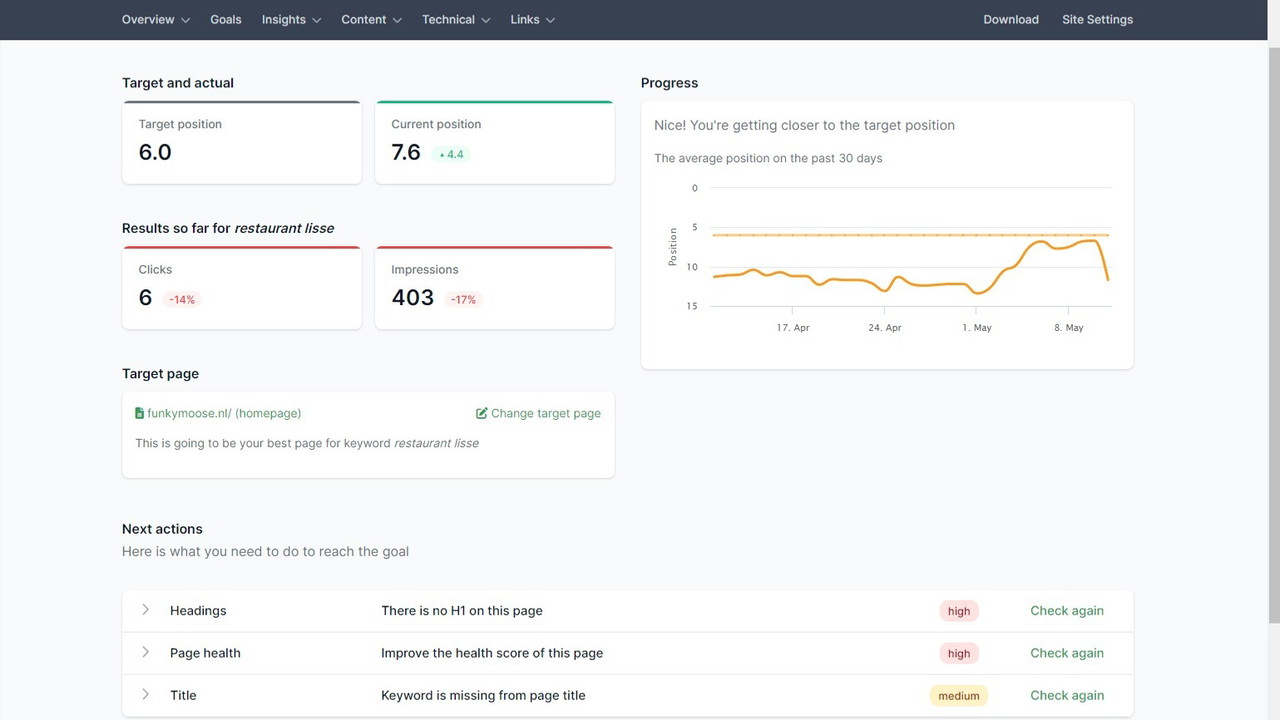
Task: Open the Insights dropdown menu
Action: pyautogui.click(x=290, y=19)
